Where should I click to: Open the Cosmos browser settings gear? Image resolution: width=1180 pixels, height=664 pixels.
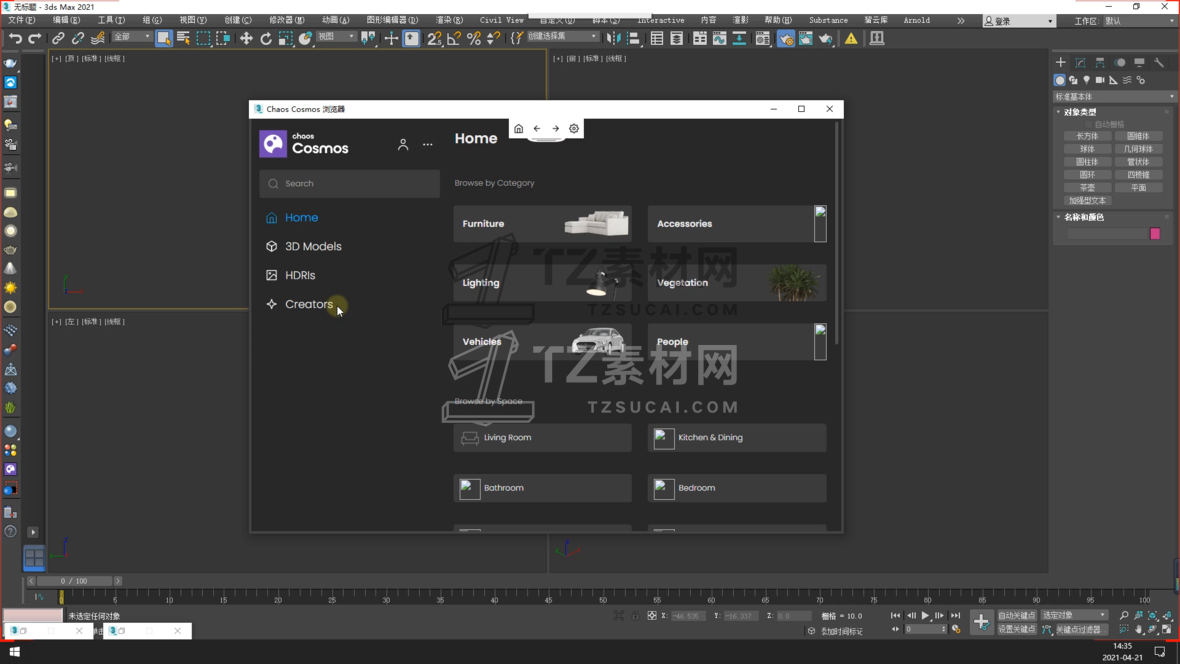pyautogui.click(x=574, y=129)
